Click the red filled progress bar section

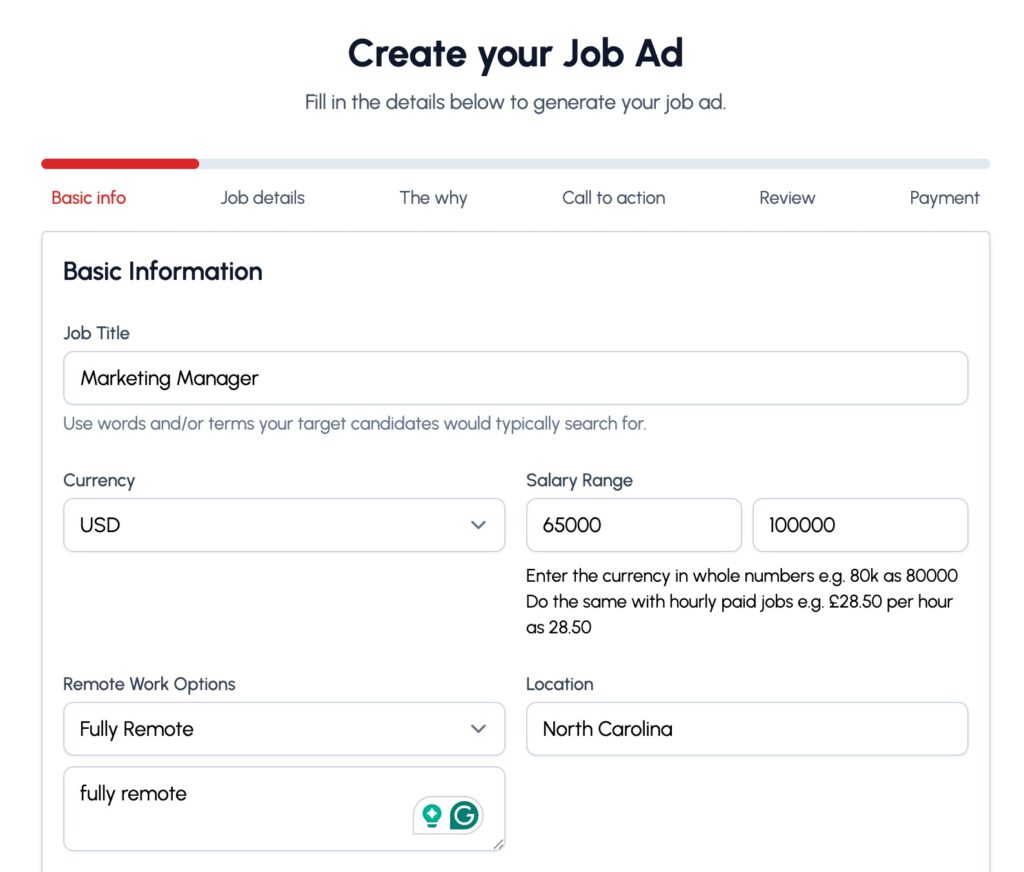(x=120, y=164)
